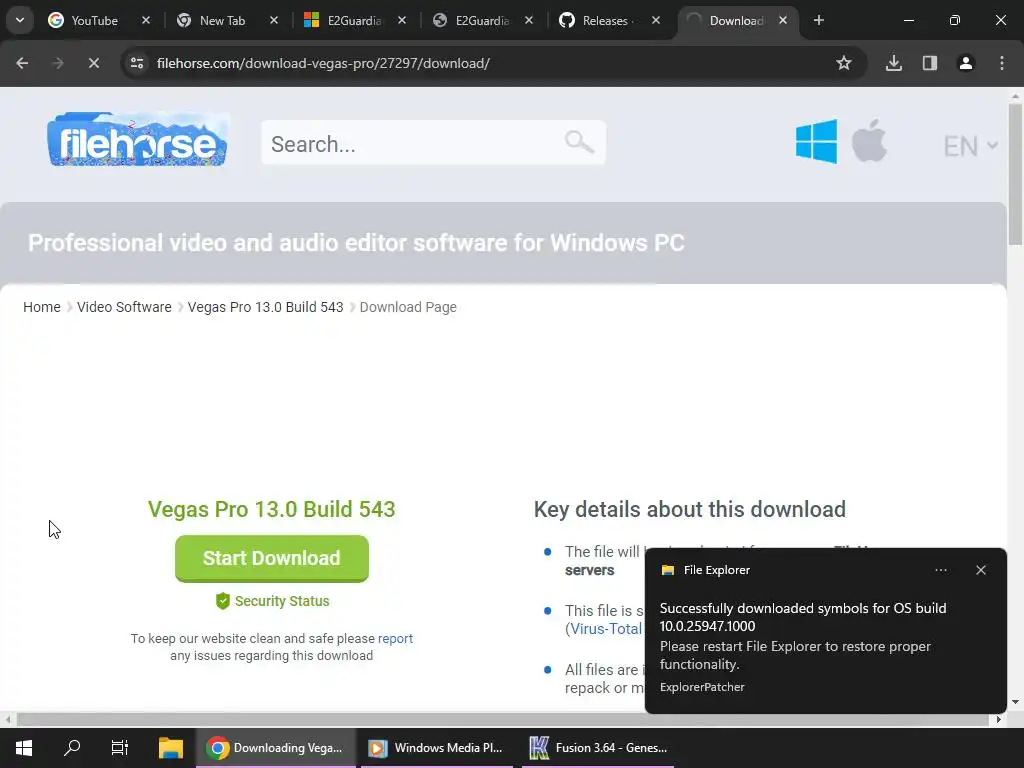
Task: View site information icon in address bar
Action: [137, 63]
